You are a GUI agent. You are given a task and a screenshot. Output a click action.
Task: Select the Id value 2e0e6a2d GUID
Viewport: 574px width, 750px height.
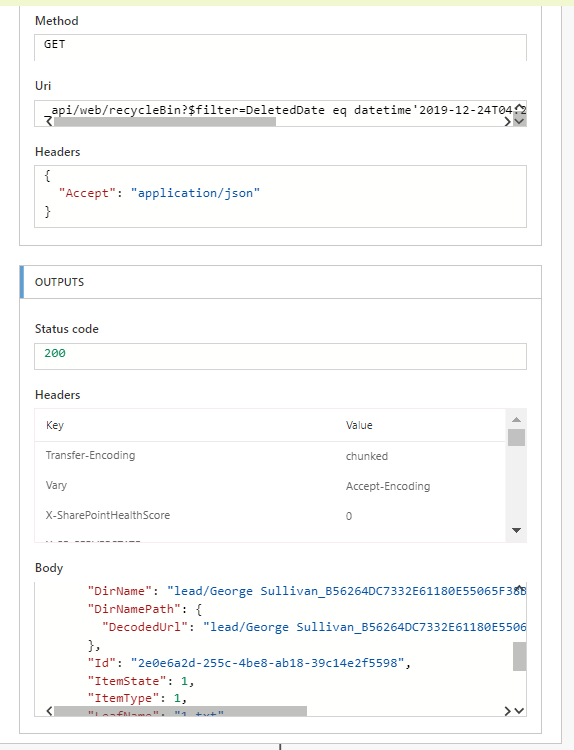click(268, 663)
